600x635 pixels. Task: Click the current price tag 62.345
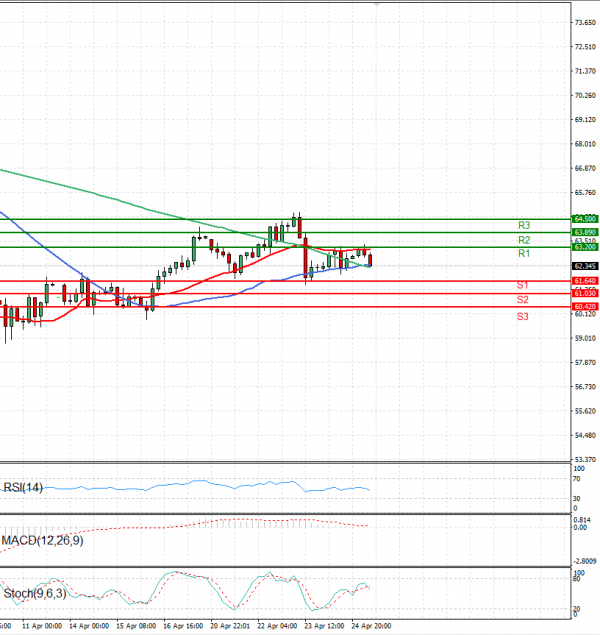point(584,266)
